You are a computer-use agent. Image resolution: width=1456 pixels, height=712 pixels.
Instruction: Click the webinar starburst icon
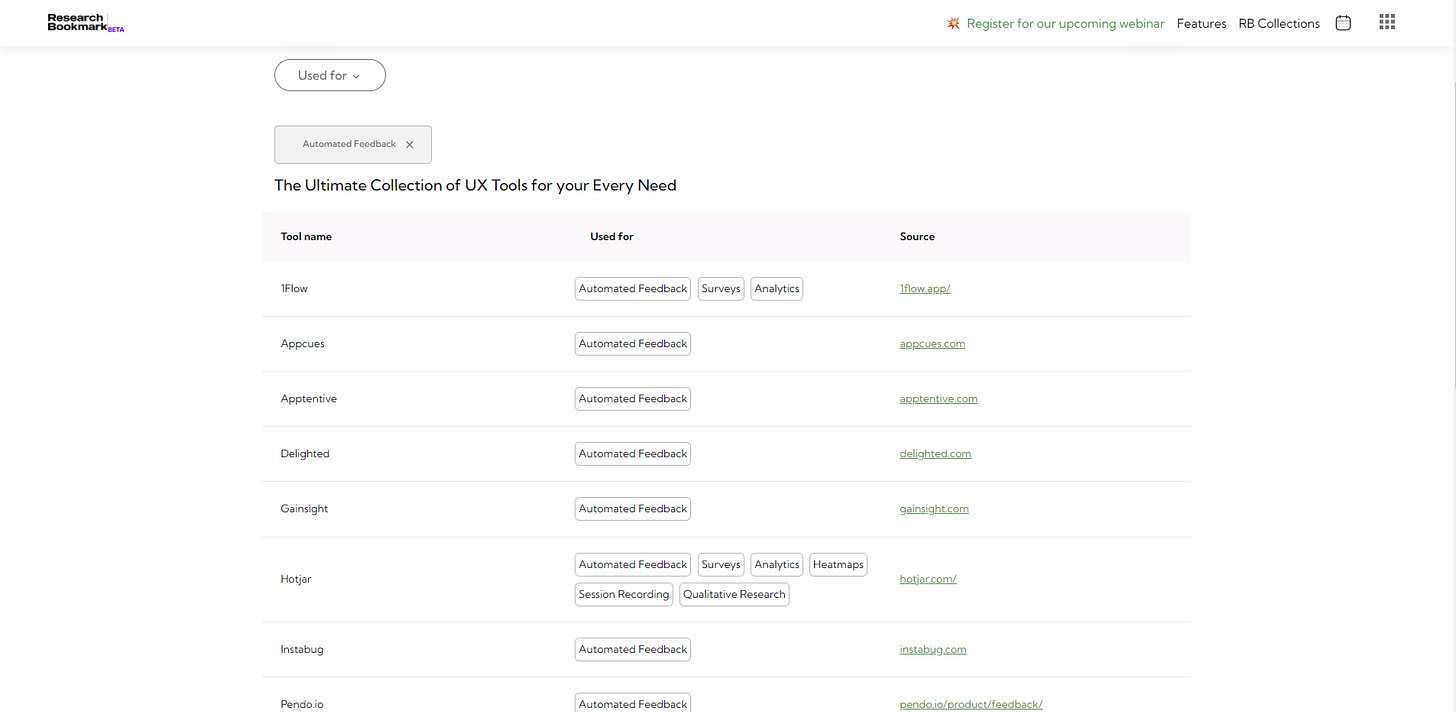[953, 23]
